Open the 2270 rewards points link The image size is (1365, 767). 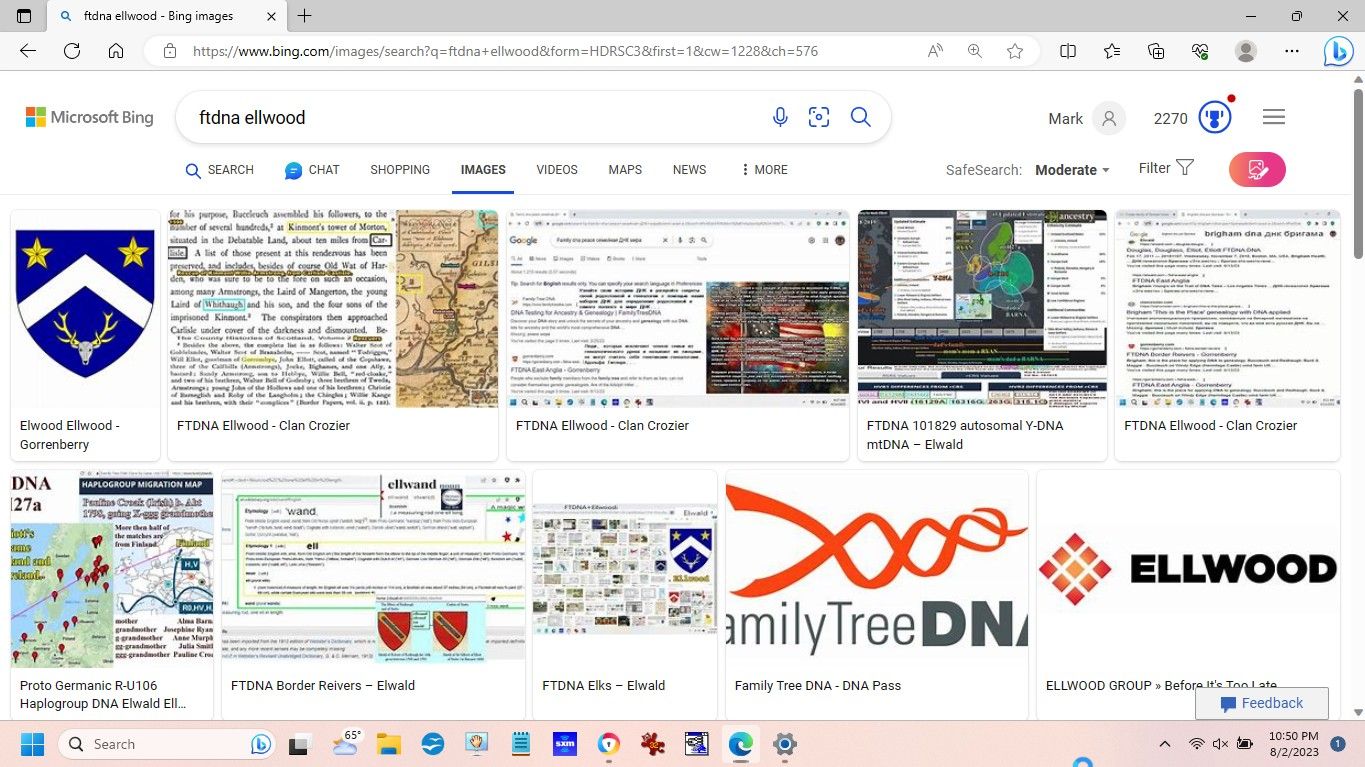(x=1171, y=118)
